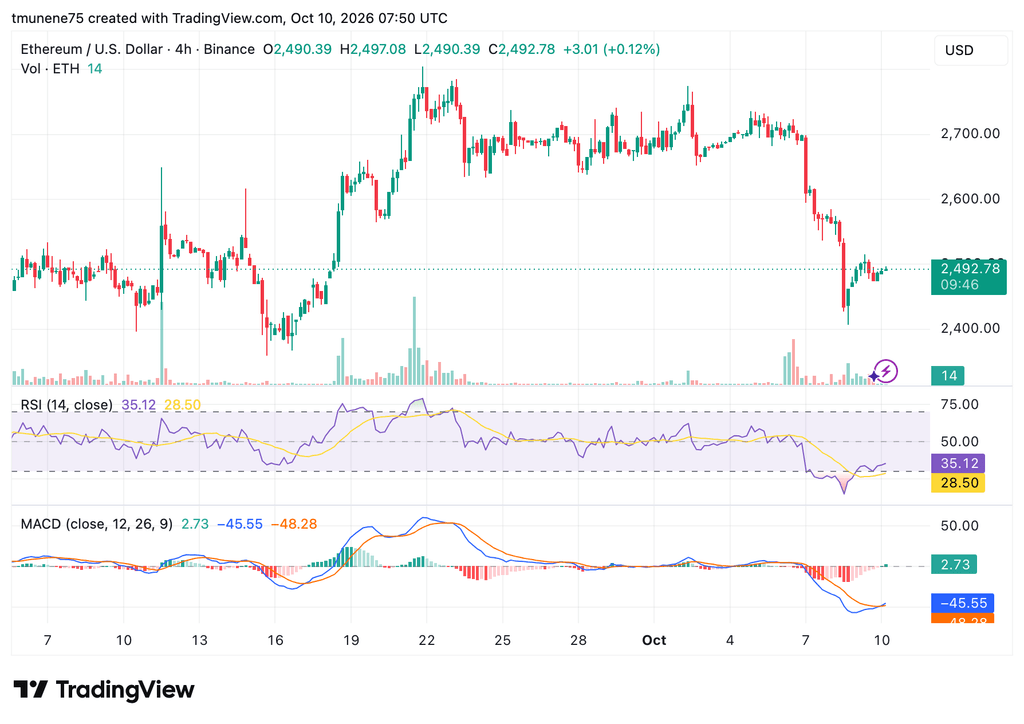Click the 16 date on time axis

275,640
